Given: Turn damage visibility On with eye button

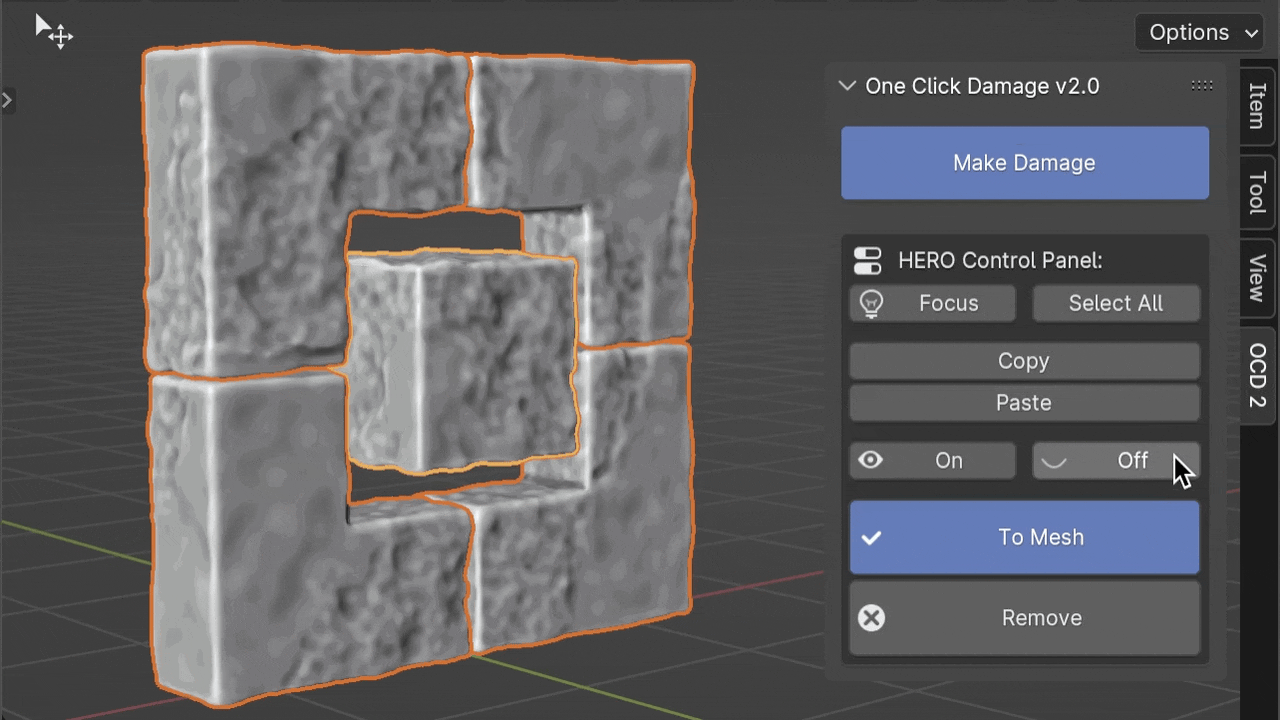Looking at the screenshot, I should [932, 460].
